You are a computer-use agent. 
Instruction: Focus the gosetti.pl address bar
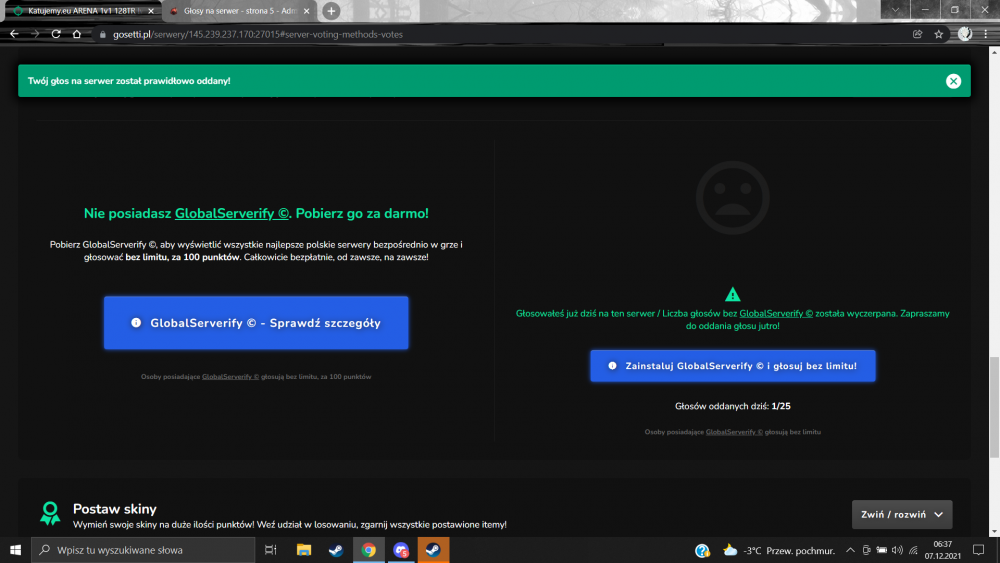pyautogui.click(x=497, y=34)
